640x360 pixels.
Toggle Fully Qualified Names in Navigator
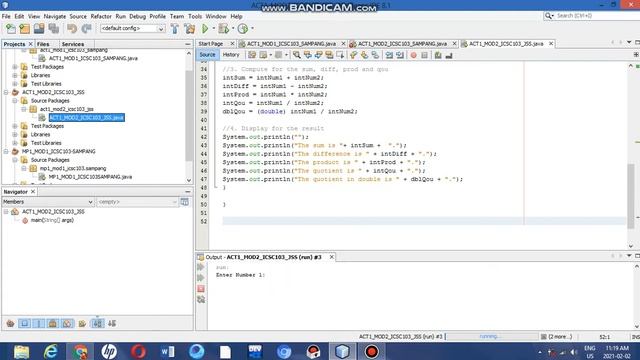pyautogui.click(x=82, y=323)
